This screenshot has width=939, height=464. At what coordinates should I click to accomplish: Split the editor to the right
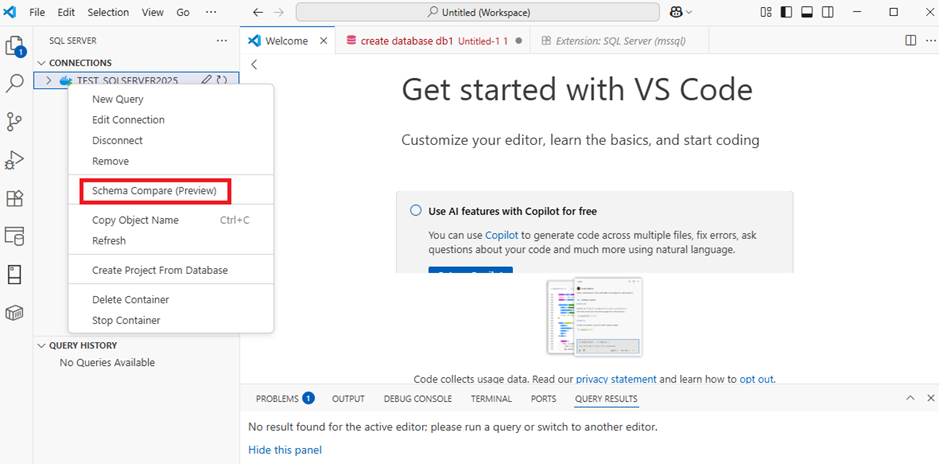pyautogui.click(x=910, y=40)
